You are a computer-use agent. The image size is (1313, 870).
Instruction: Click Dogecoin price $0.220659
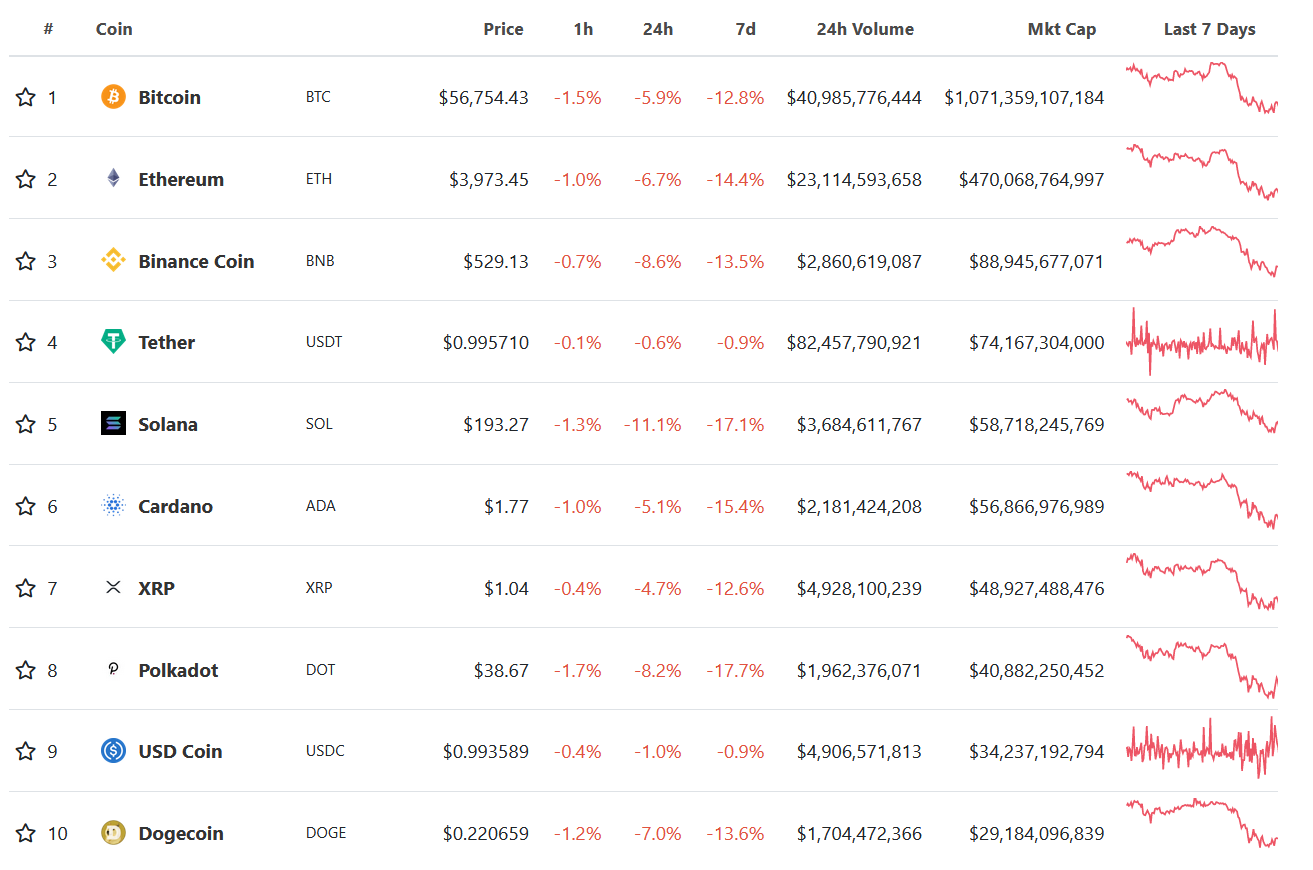[486, 833]
